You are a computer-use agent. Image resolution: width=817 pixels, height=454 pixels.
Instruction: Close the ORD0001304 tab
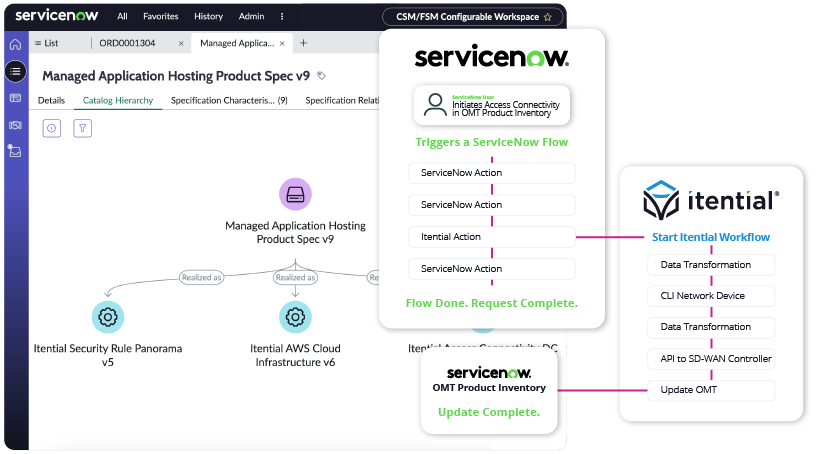point(181,44)
